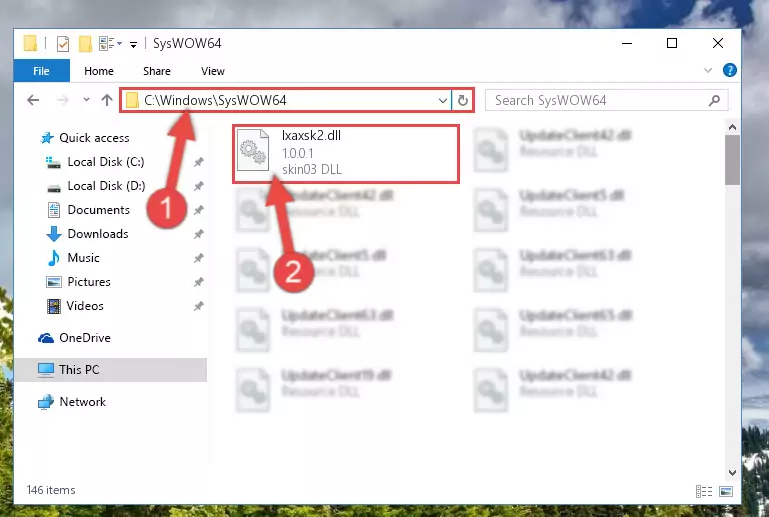Click the pin icon beside Local Disk (D:)
Image resolution: width=769 pixels, height=517 pixels.
coord(198,186)
